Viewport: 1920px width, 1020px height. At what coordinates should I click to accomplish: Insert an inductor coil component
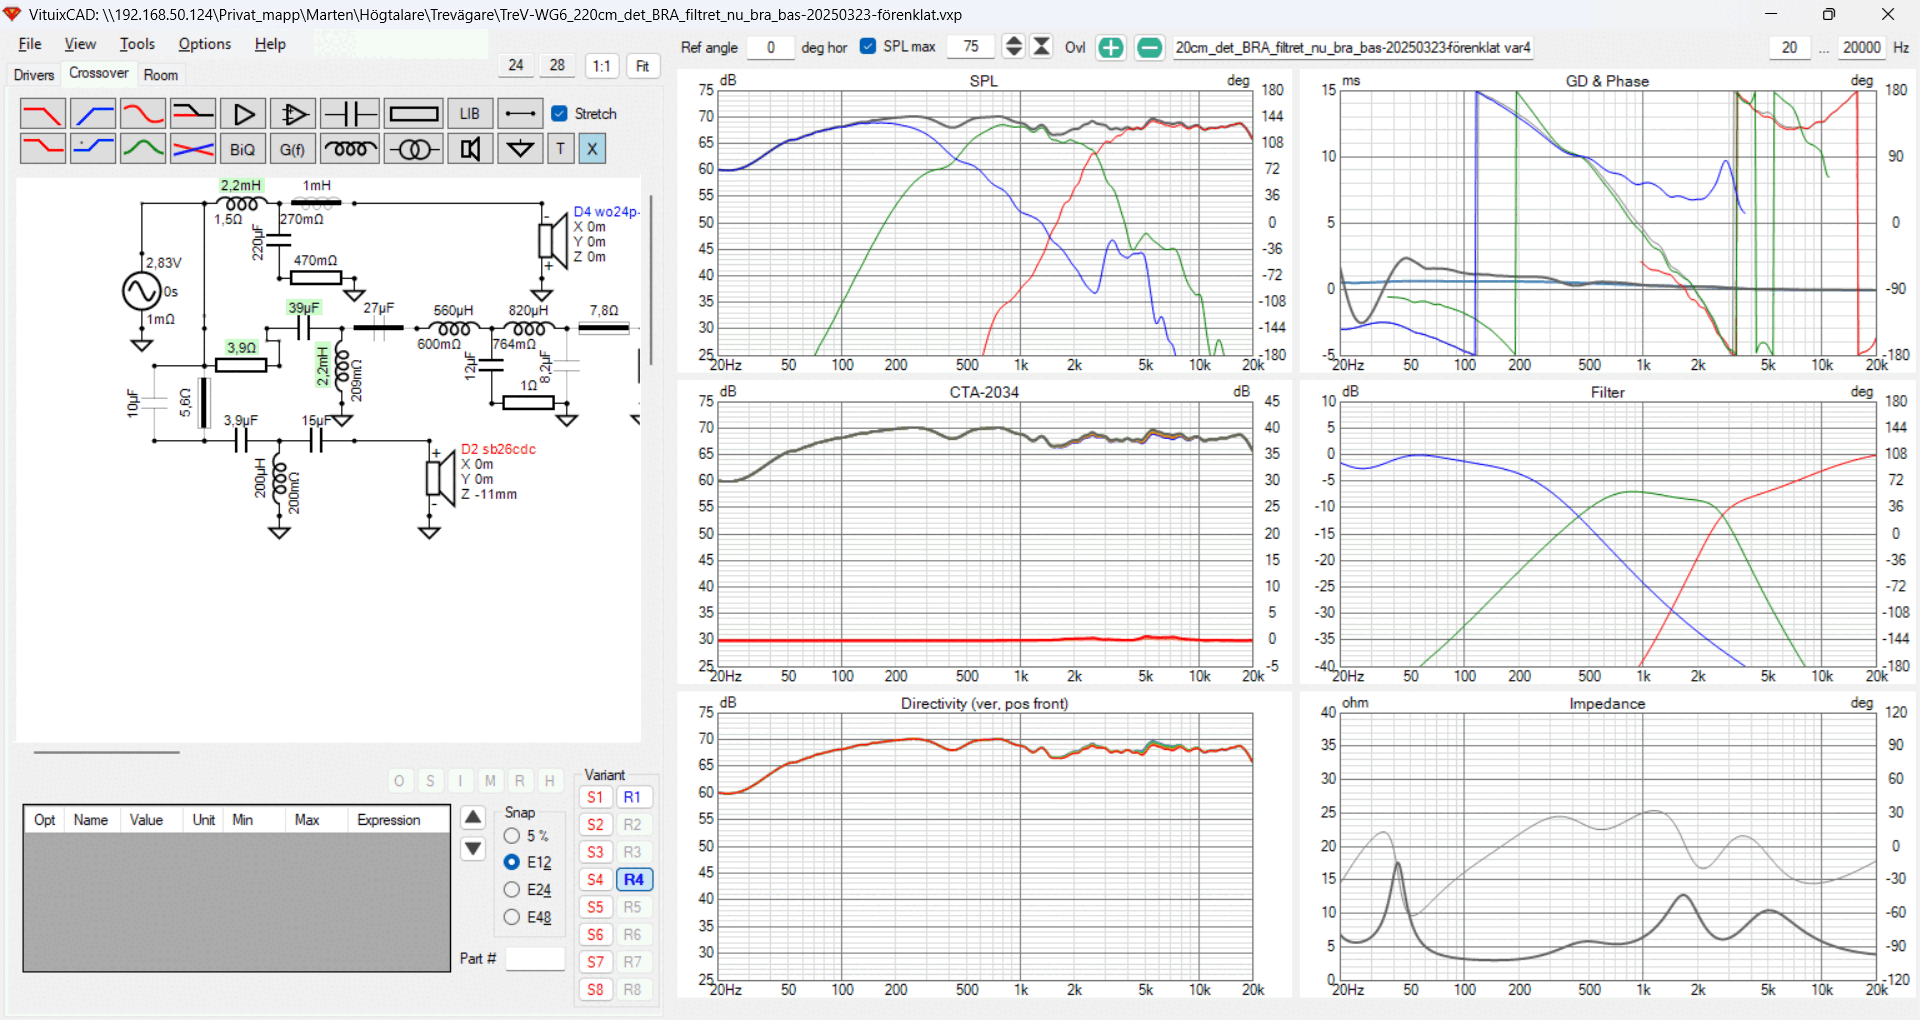tap(350, 149)
